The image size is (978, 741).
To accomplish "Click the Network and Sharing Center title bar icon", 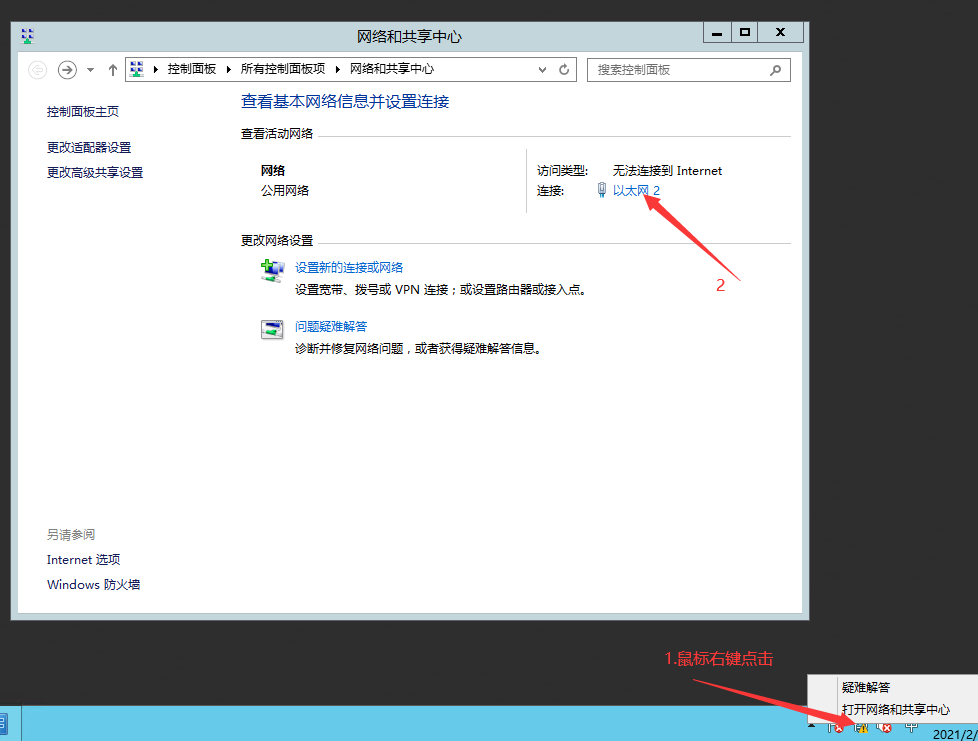I will [x=27, y=36].
